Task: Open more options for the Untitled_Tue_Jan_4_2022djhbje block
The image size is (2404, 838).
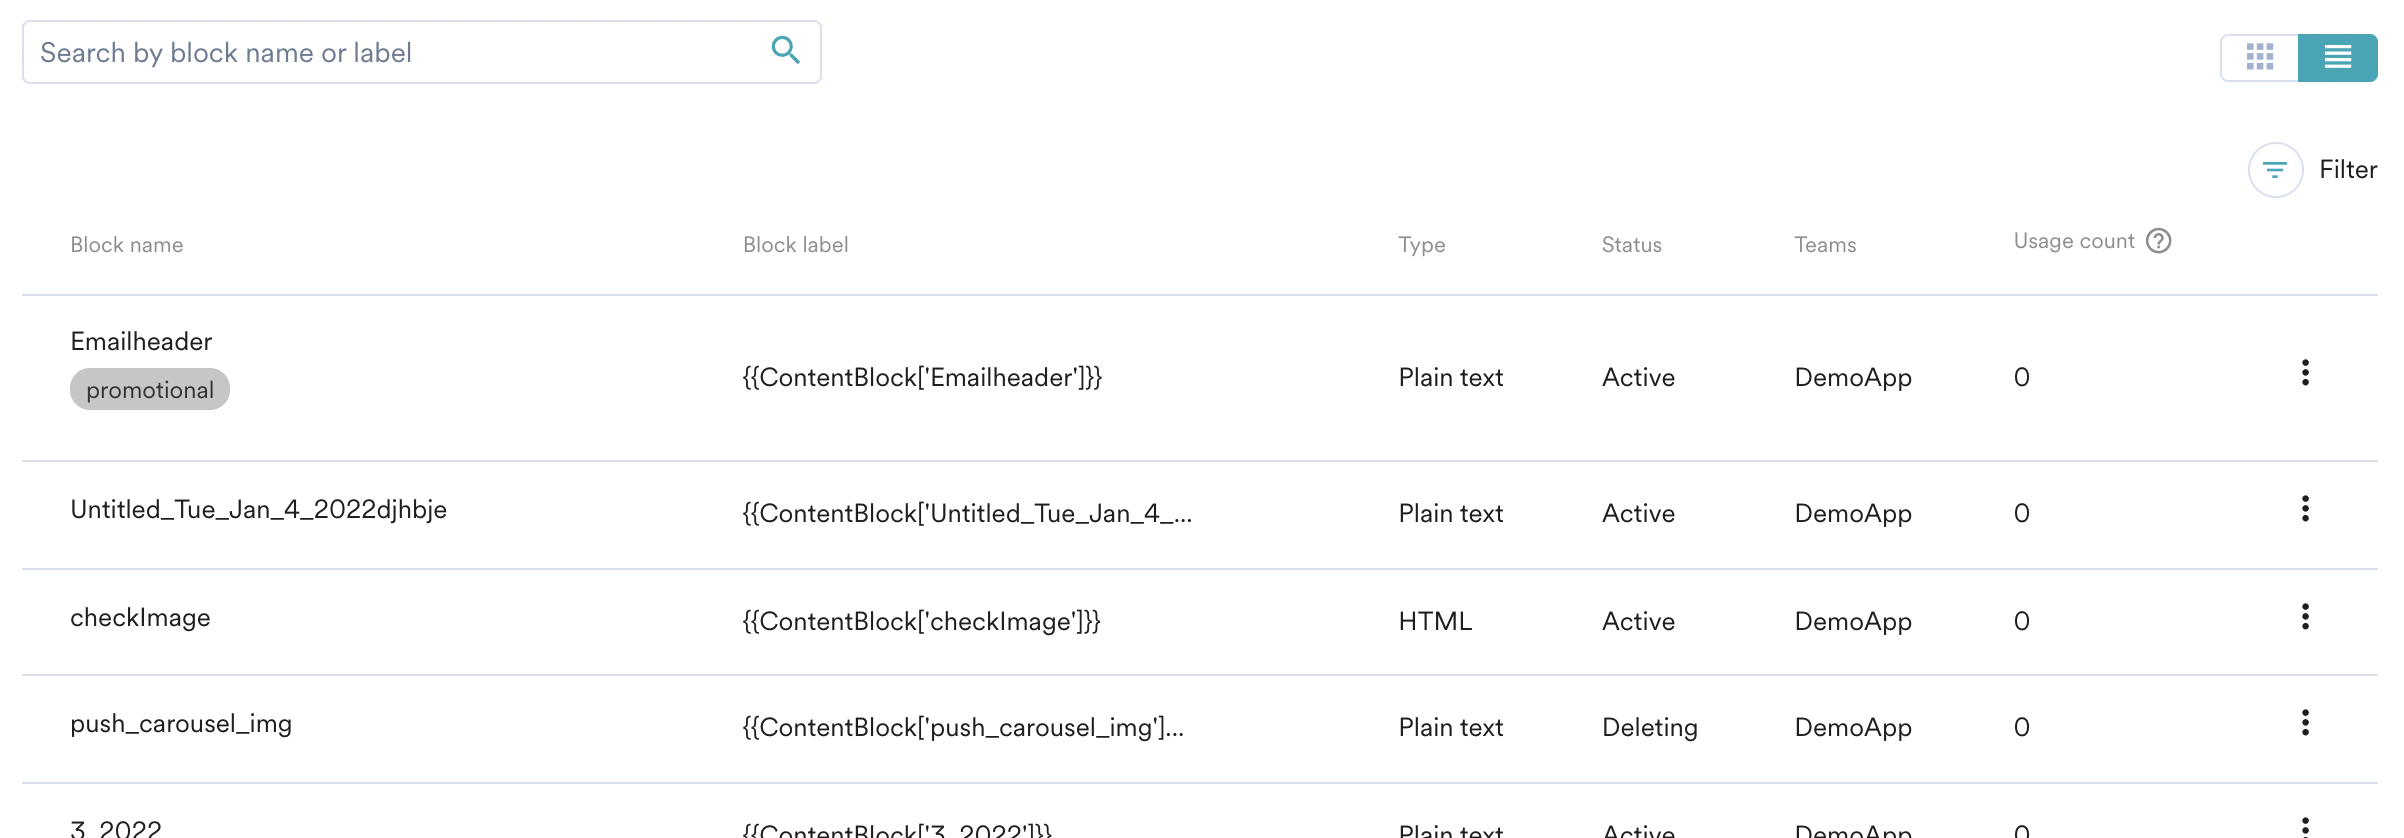Action: 2305,509
